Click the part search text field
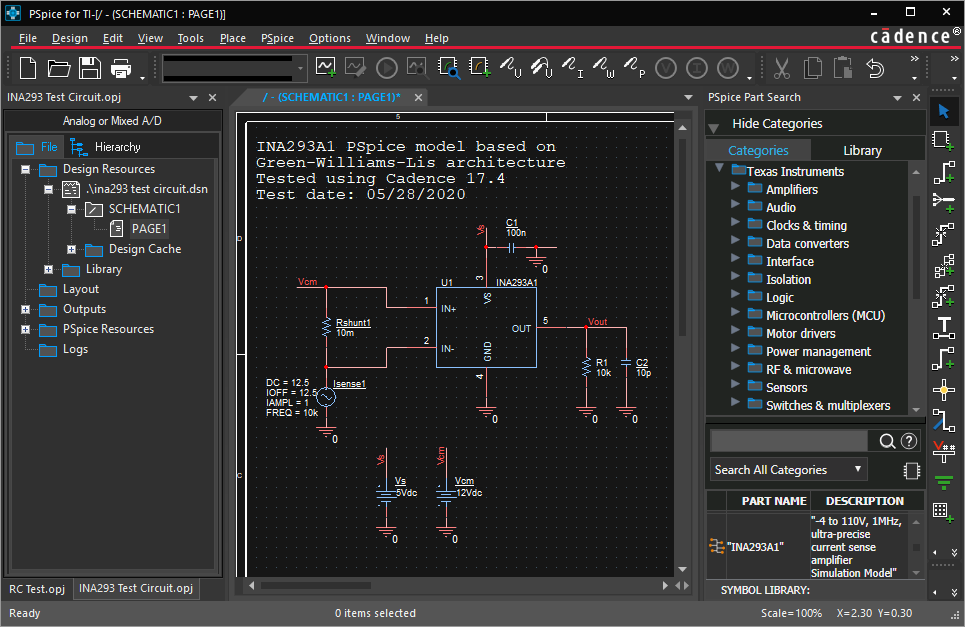The width and height of the screenshot is (965, 627). pyautogui.click(x=789, y=441)
